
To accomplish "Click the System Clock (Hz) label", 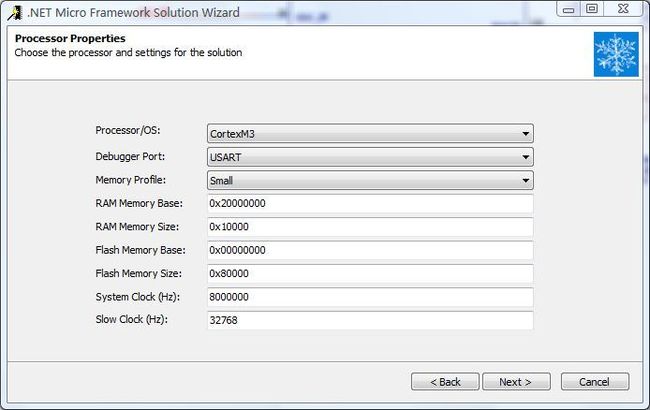I will pyautogui.click(x=138, y=297).
